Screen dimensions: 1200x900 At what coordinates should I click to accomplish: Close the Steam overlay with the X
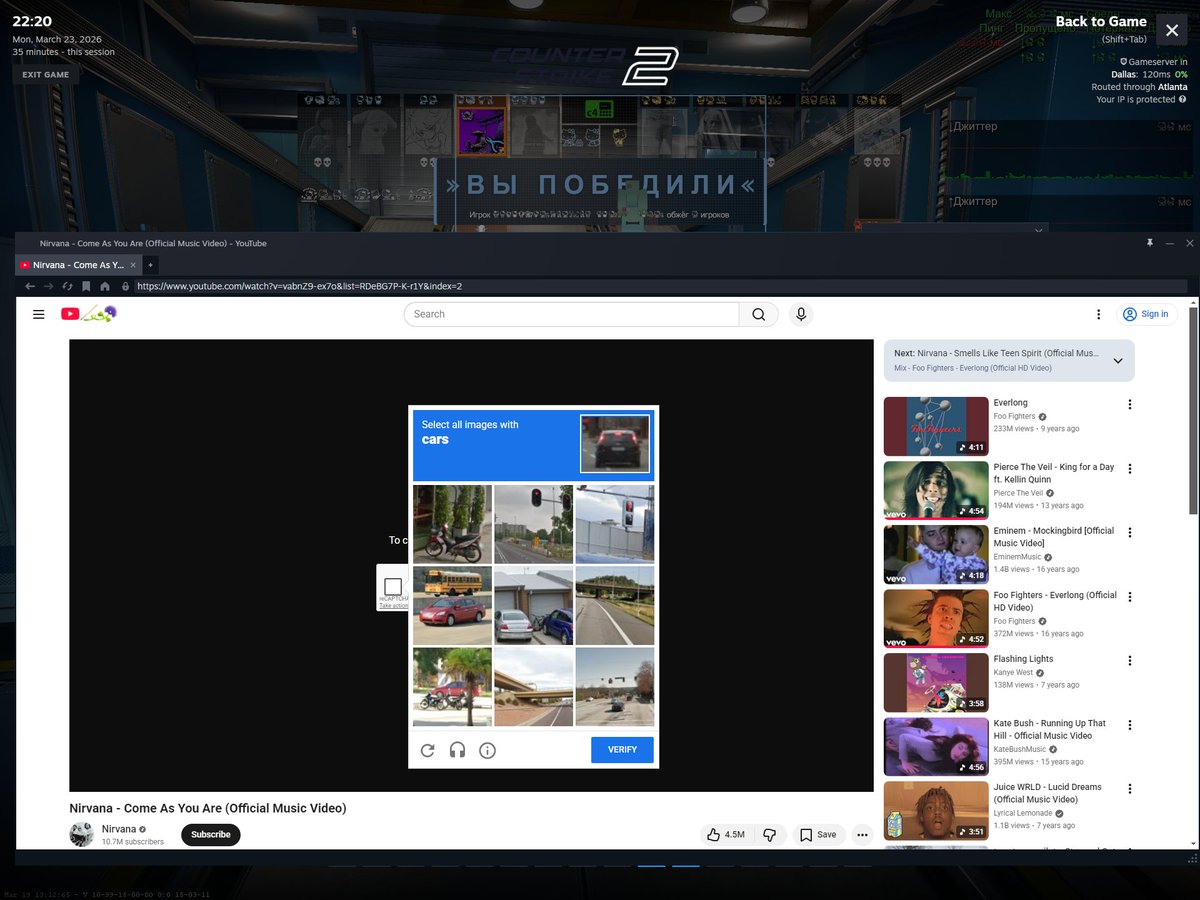1172,30
